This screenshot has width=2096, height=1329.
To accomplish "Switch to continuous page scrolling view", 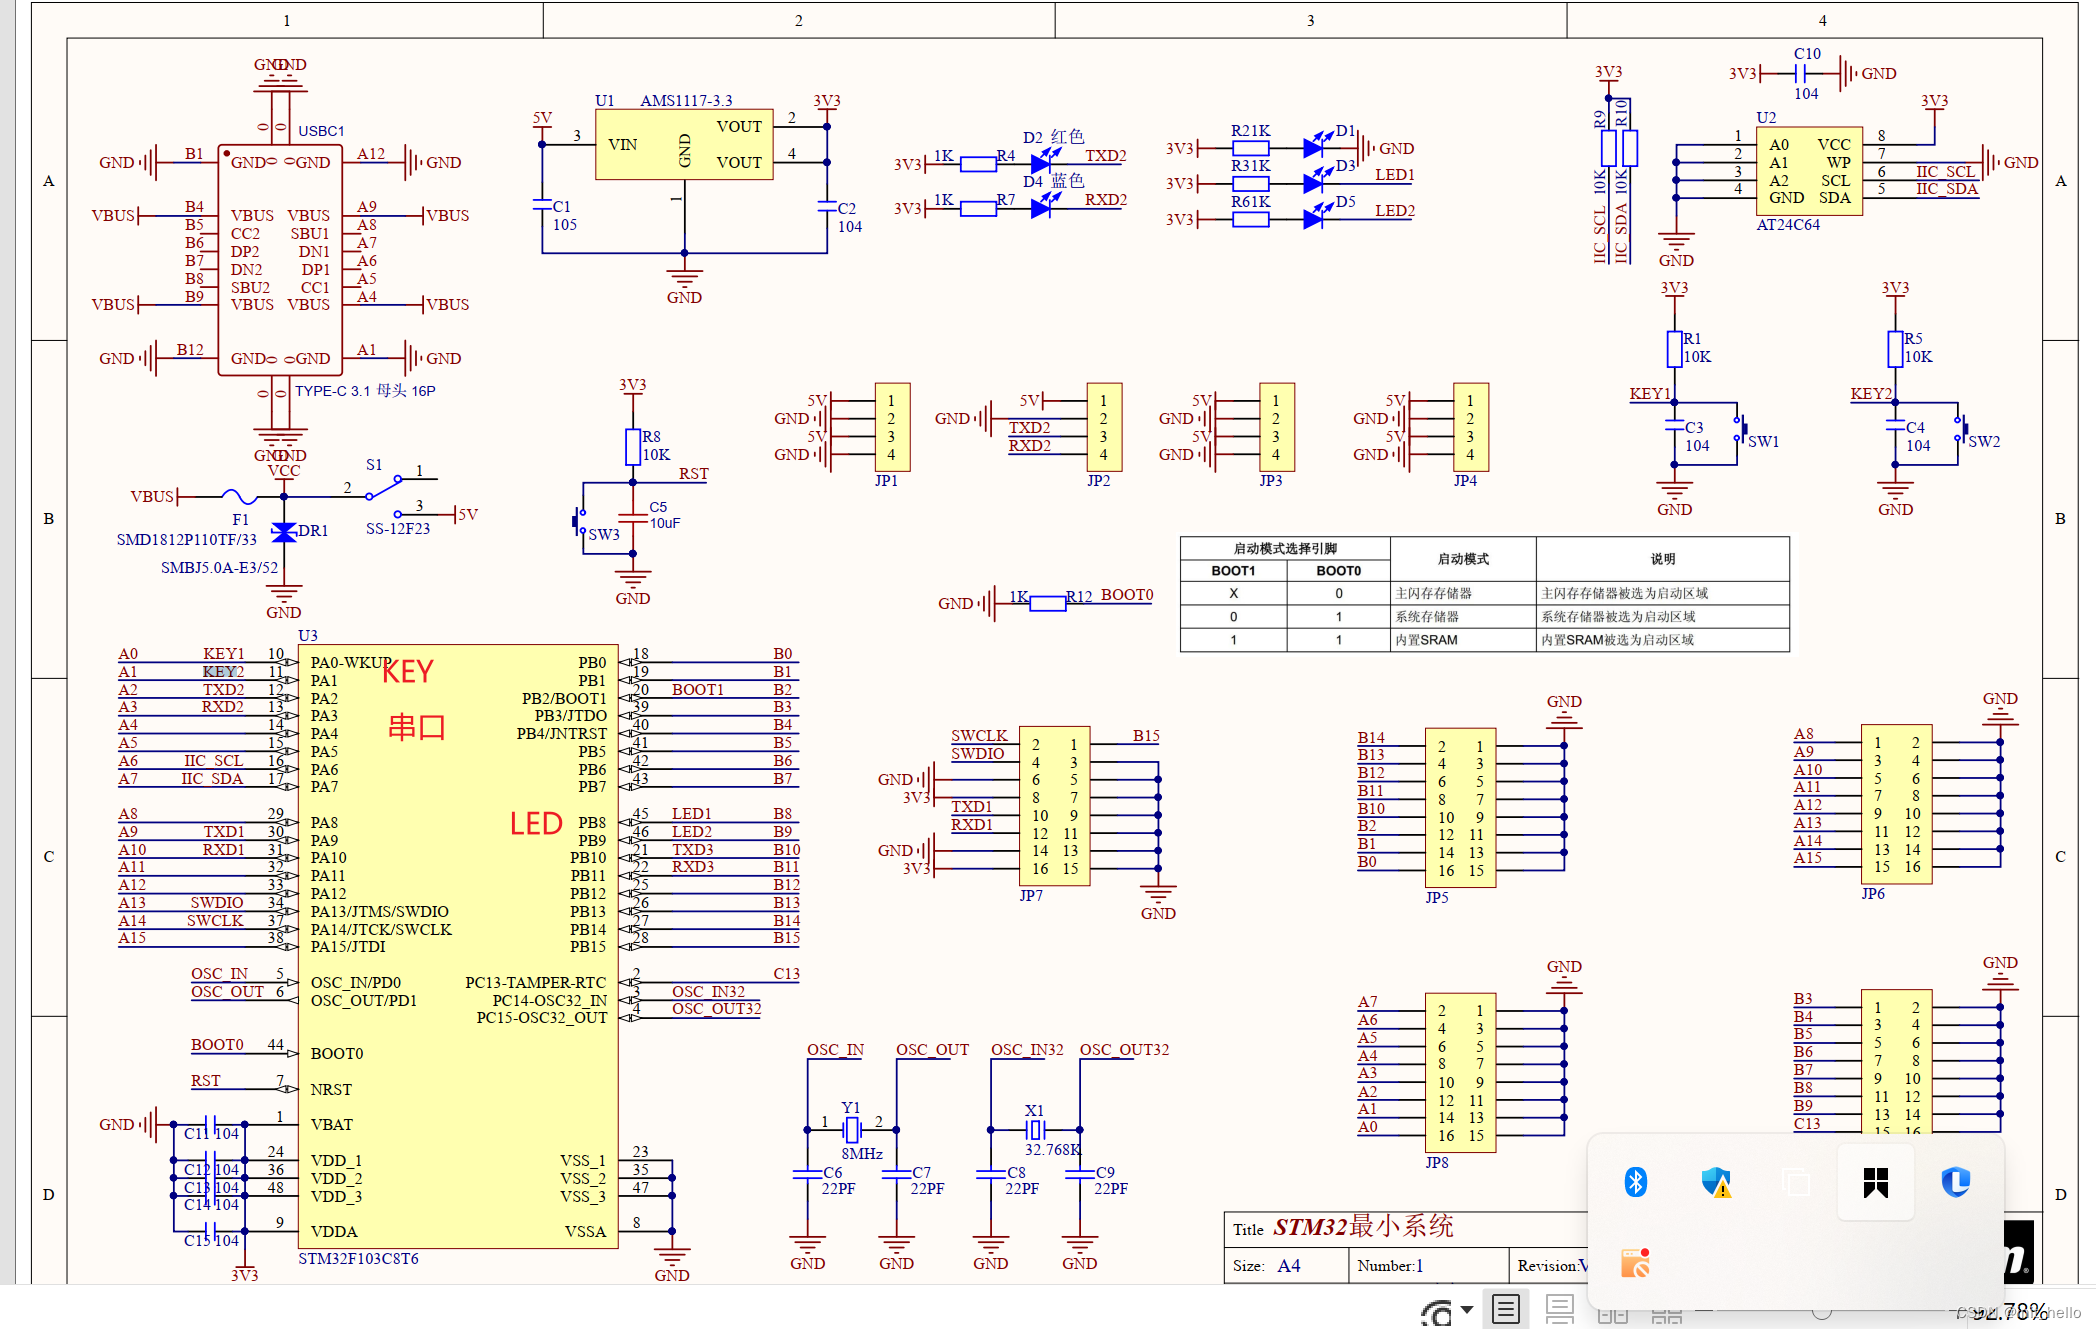I will [1559, 1309].
